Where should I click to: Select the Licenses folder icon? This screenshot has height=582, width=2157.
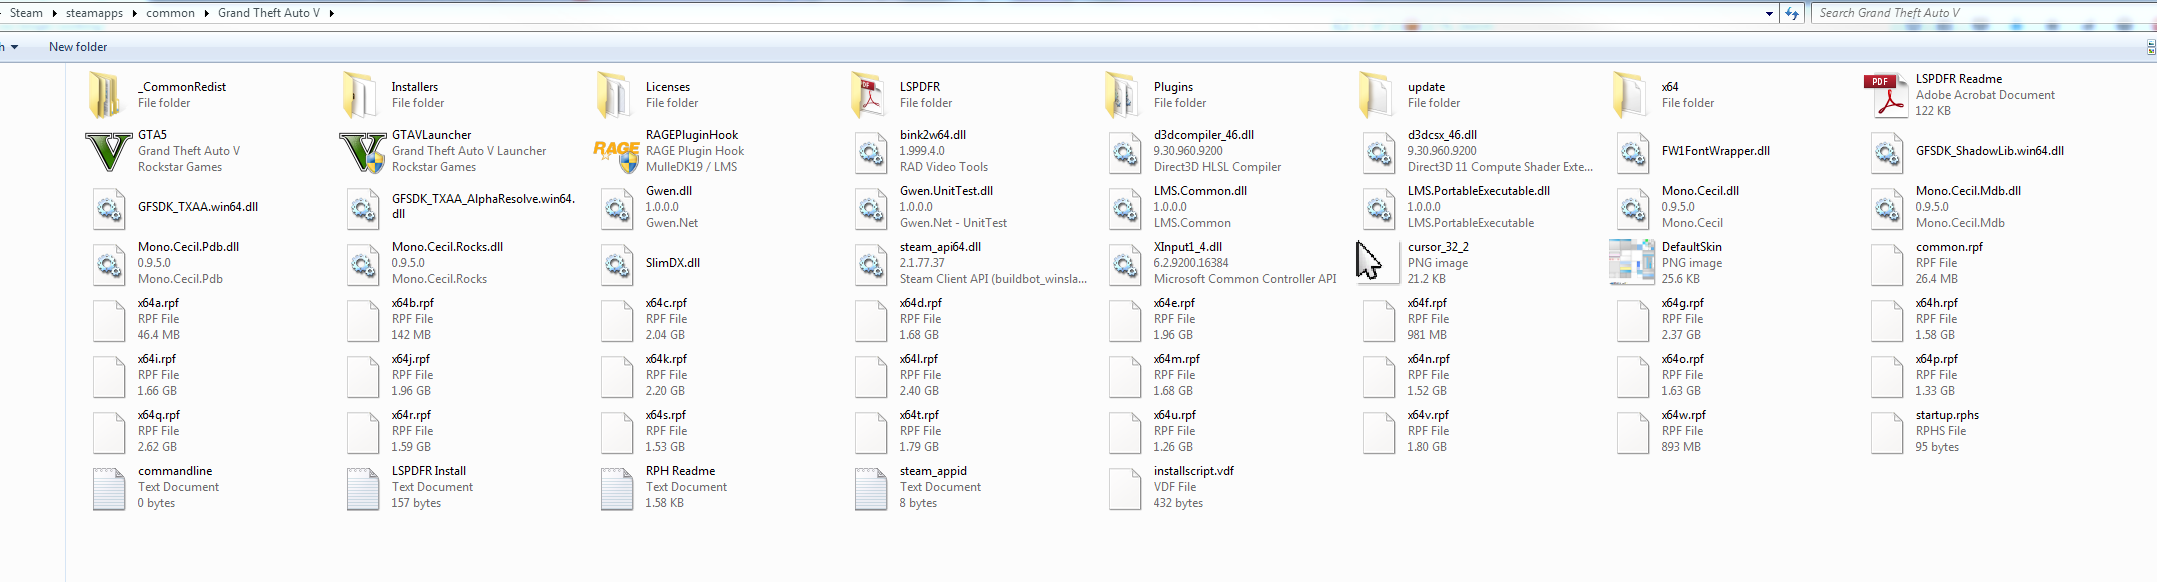tap(613, 95)
